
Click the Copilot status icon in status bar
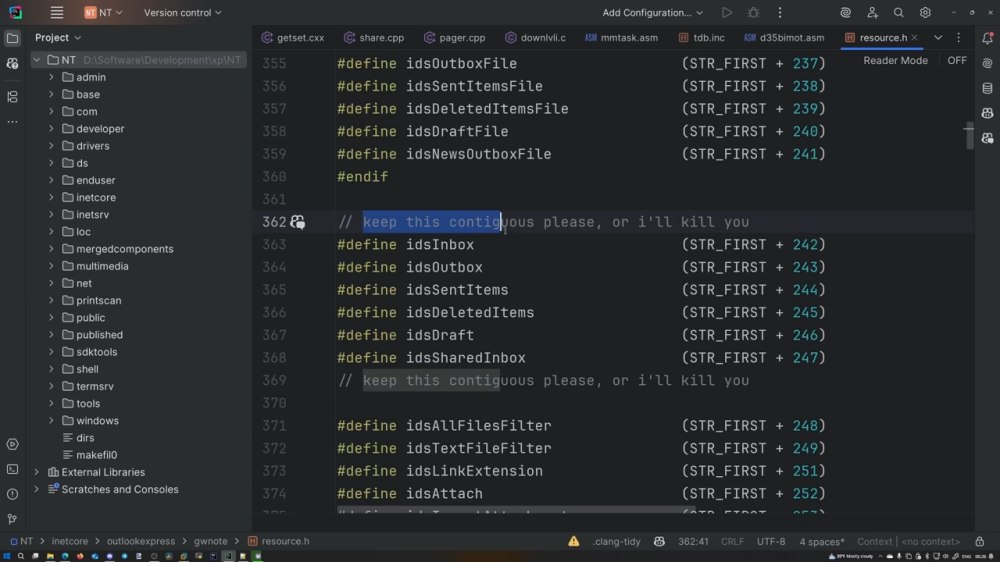(x=659, y=541)
